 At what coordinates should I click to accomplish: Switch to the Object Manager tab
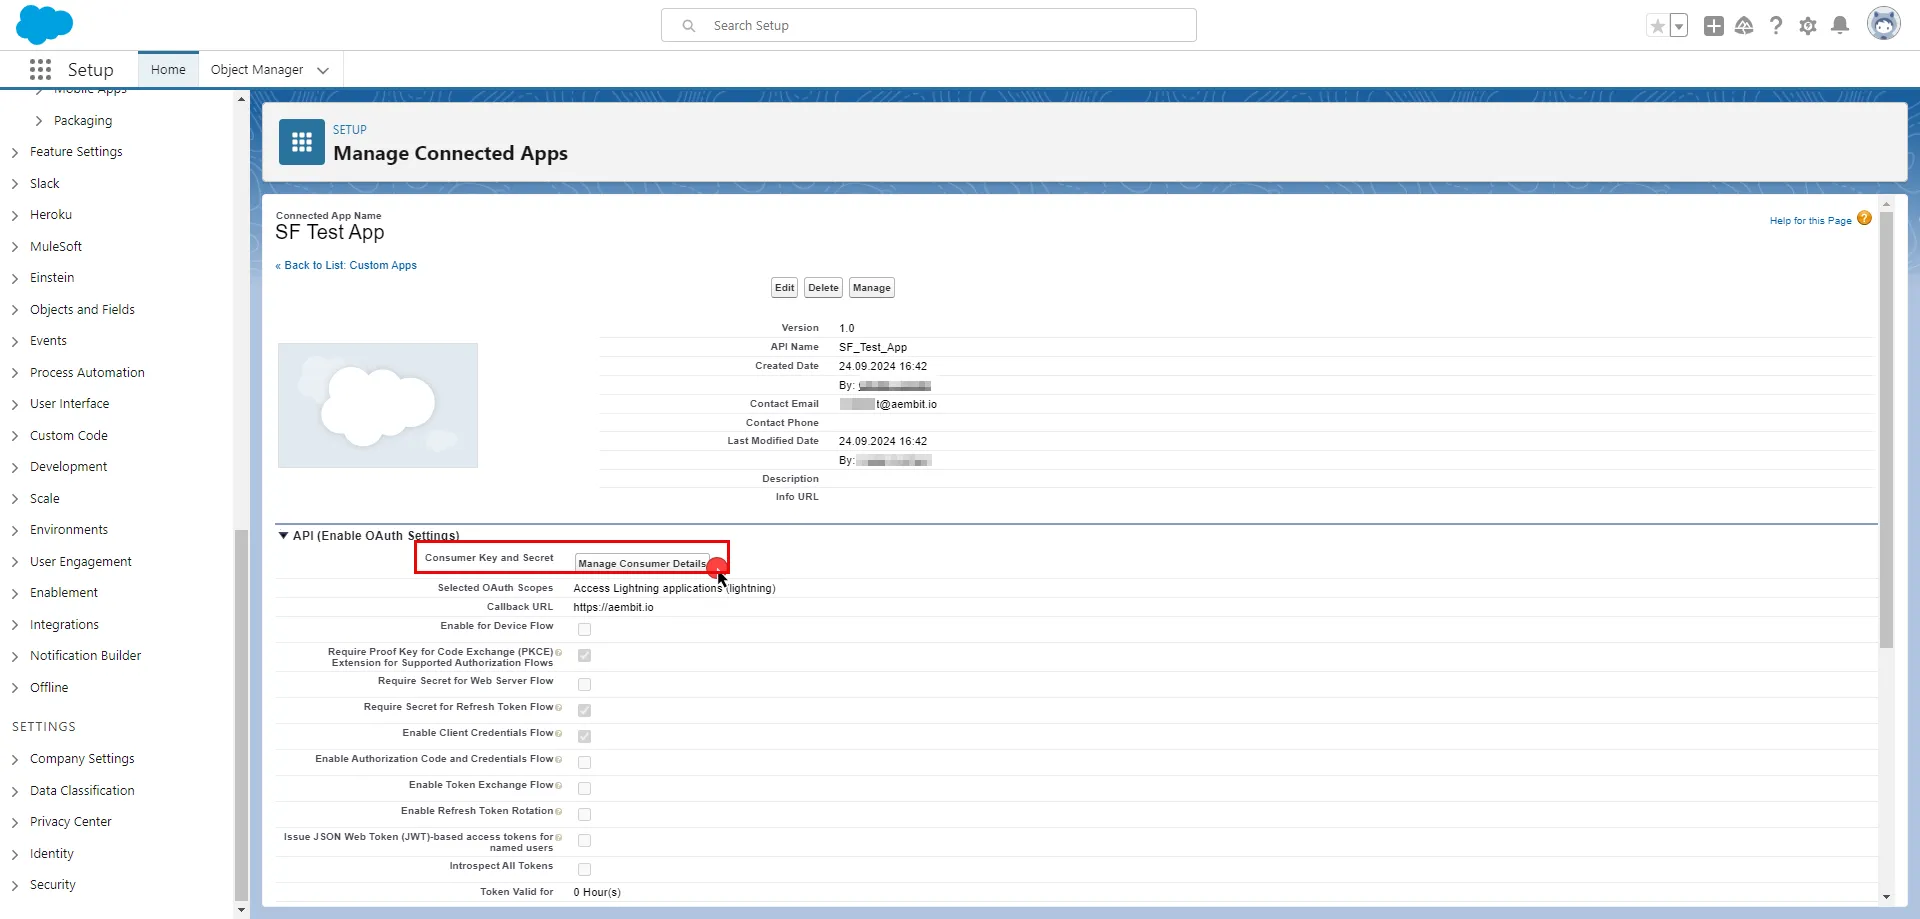click(257, 69)
